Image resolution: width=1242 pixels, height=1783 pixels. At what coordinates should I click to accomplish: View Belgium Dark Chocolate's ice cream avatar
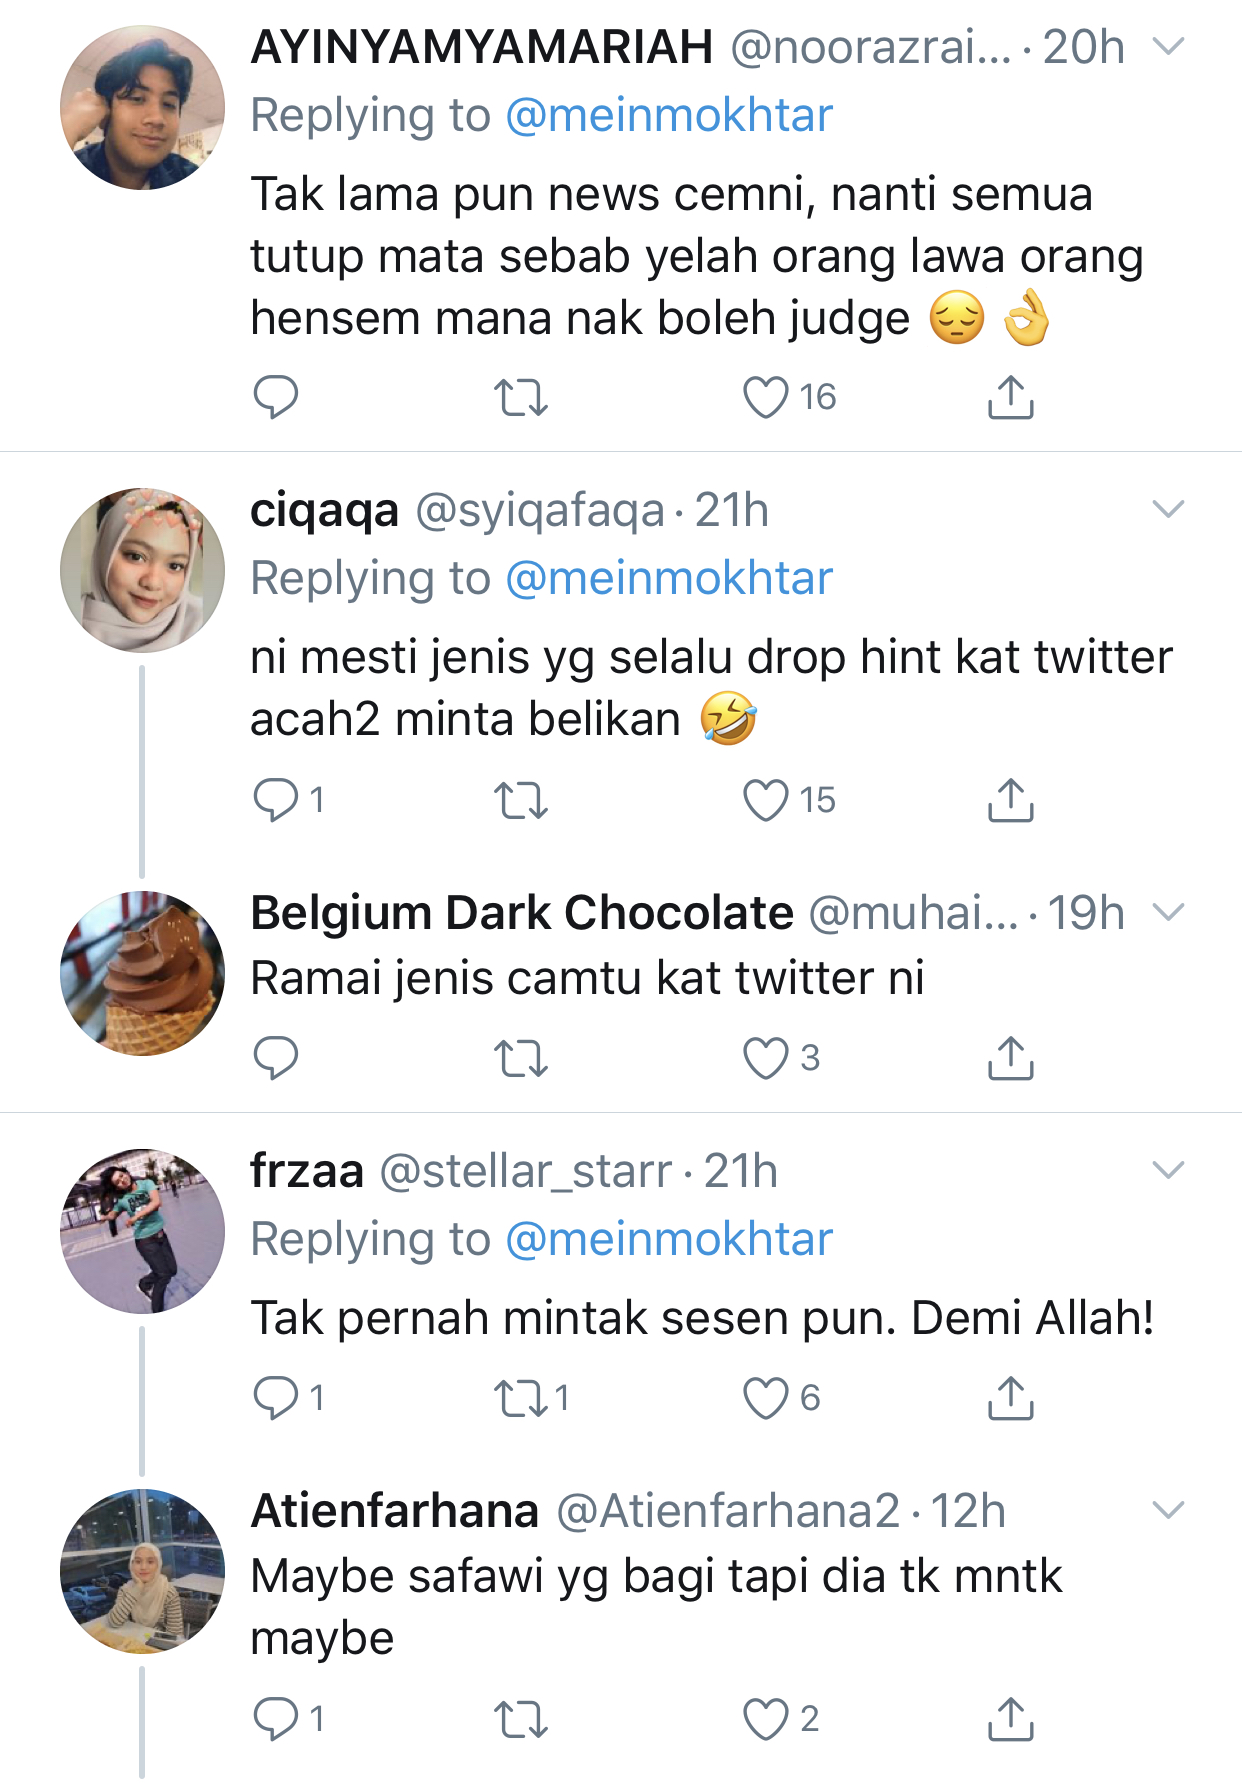click(x=142, y=973)
